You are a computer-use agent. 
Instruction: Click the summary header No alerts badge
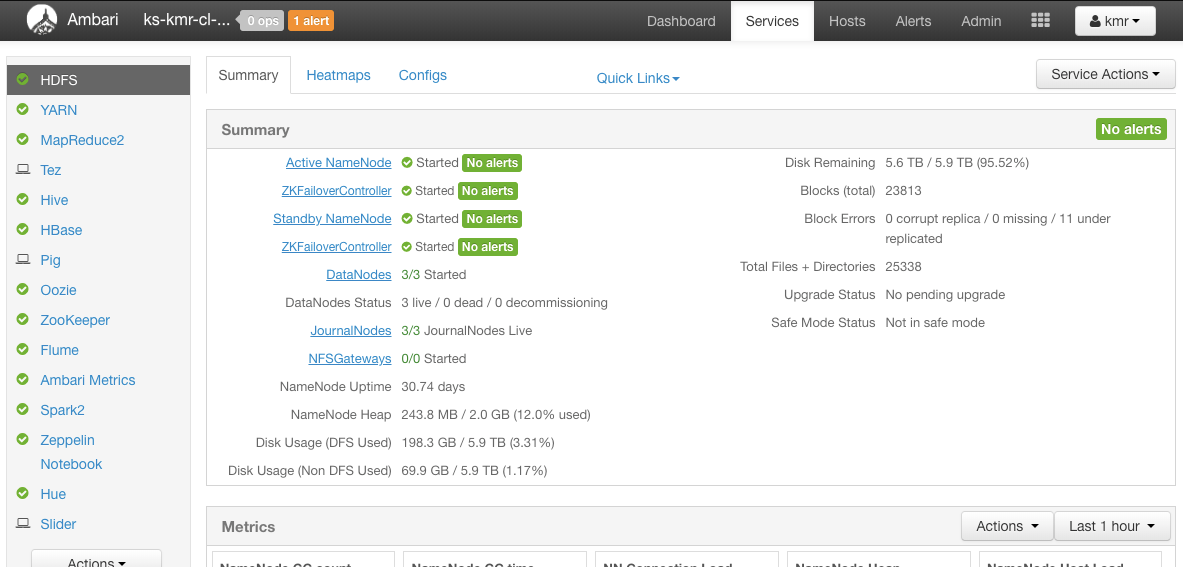click(1131, 130)
